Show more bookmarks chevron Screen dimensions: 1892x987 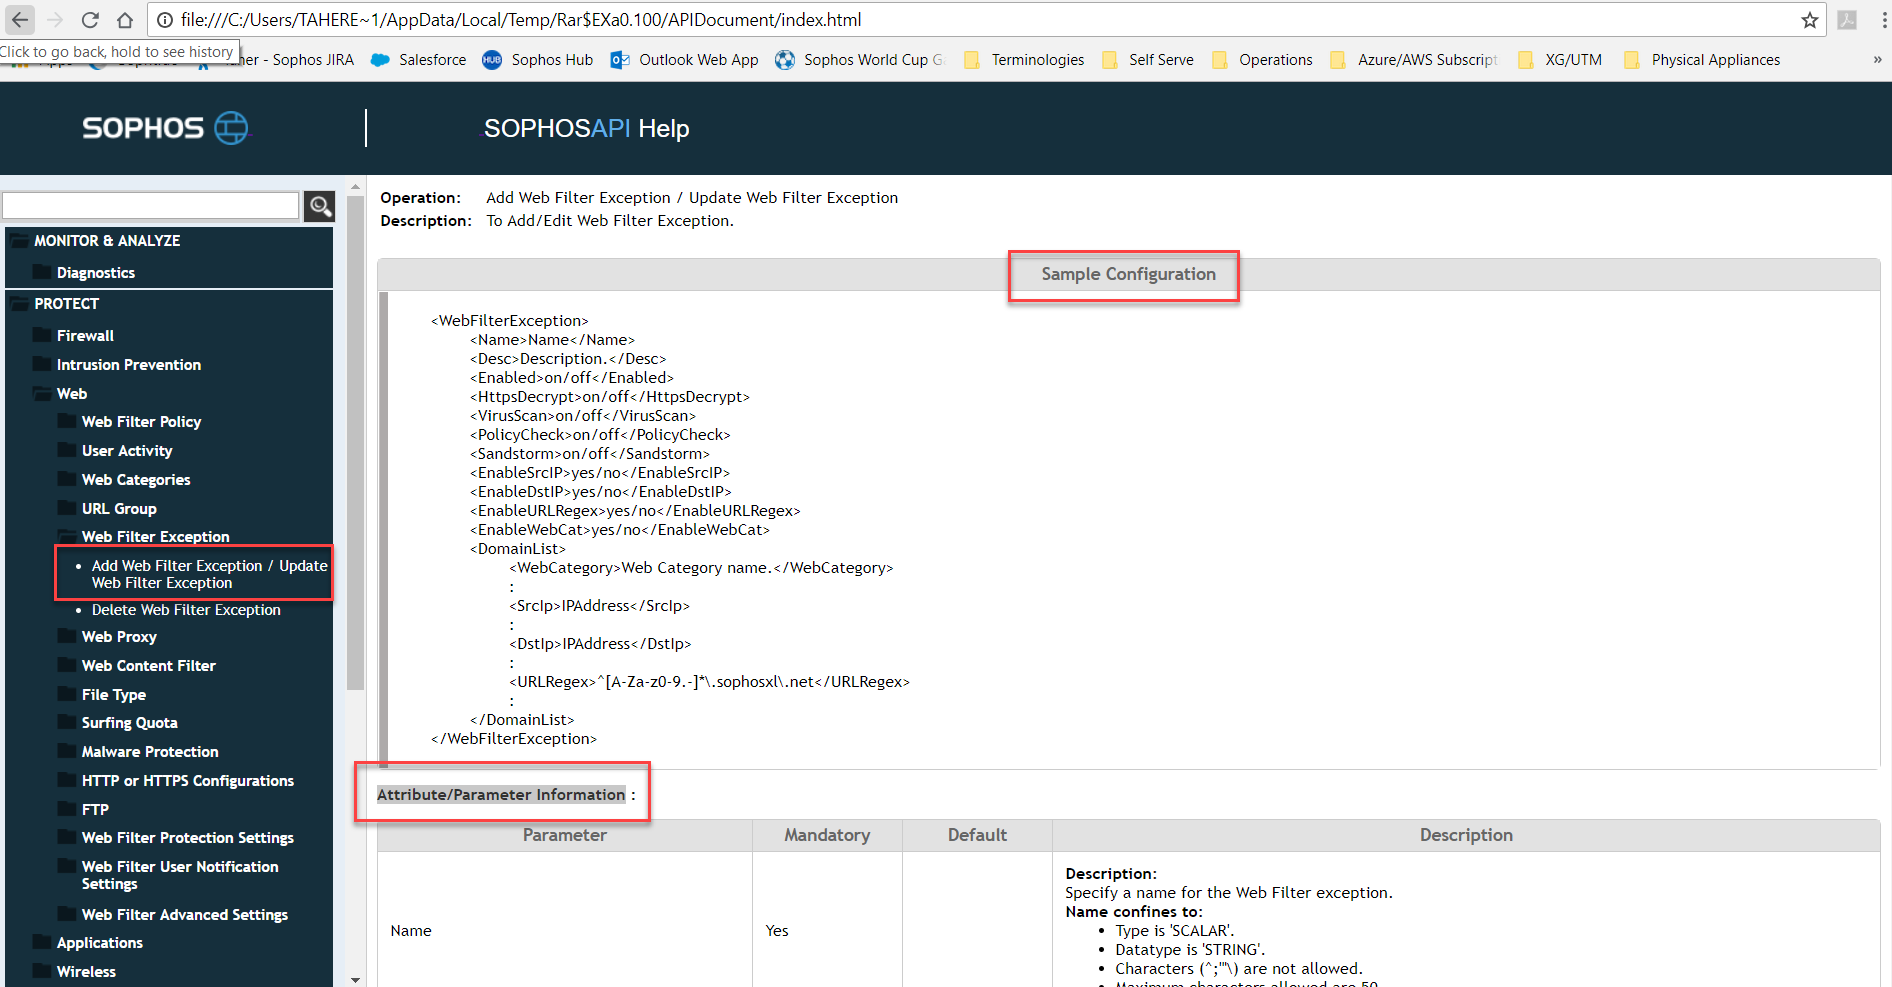point(1877,60)
